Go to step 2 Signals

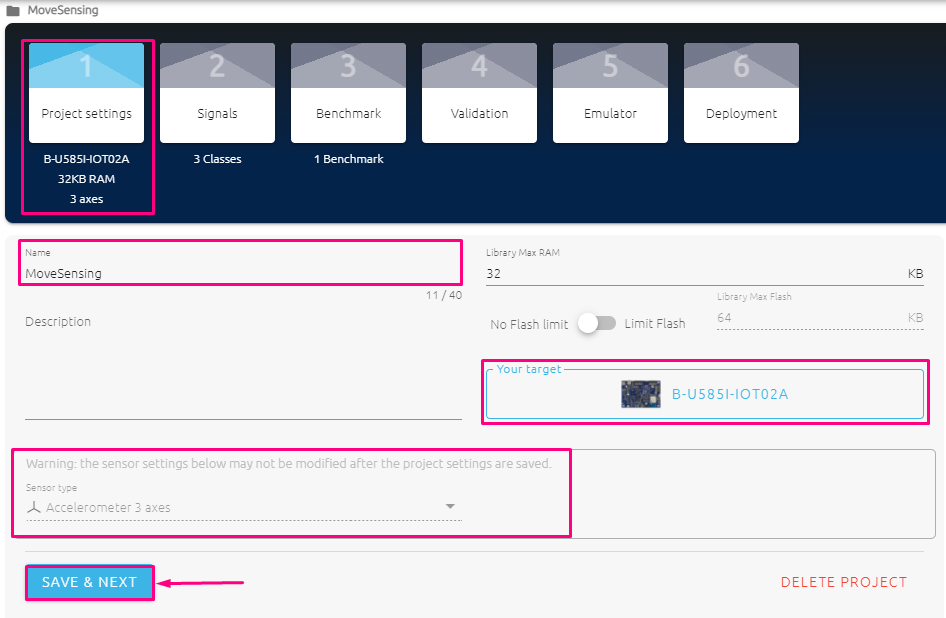217,93
